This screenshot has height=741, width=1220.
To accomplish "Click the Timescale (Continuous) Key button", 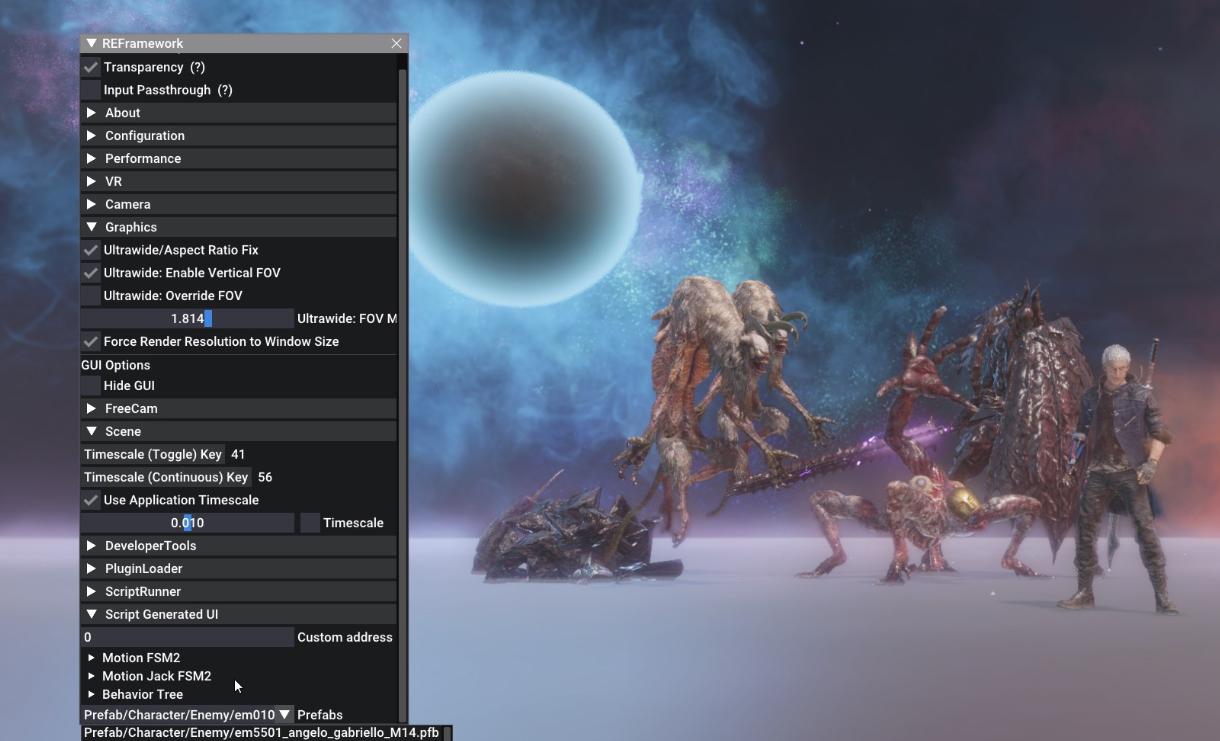I will [166, 478].
